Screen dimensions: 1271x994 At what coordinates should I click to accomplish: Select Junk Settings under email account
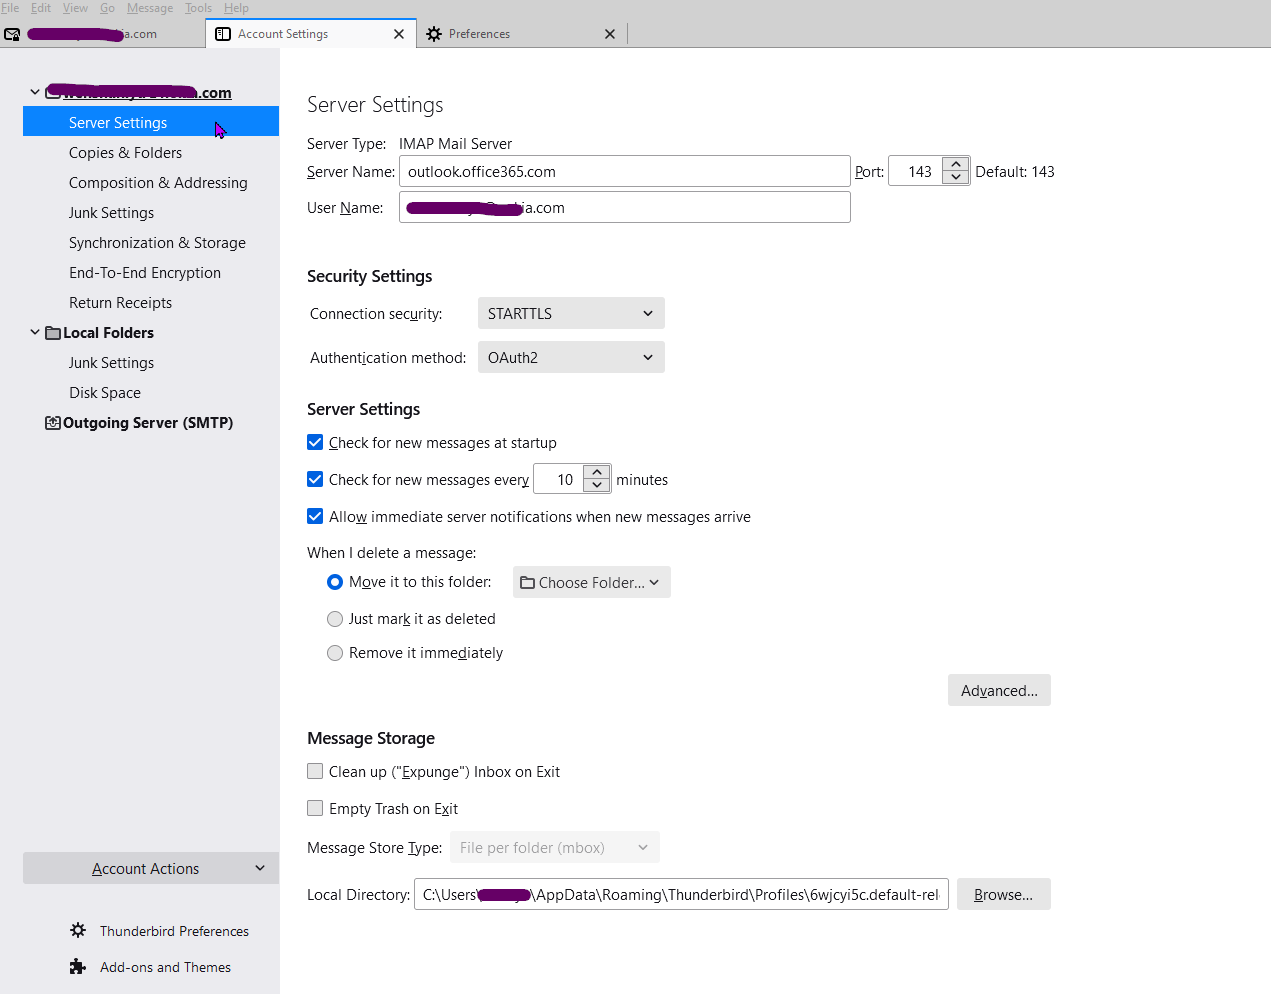[x=151, y=212]
